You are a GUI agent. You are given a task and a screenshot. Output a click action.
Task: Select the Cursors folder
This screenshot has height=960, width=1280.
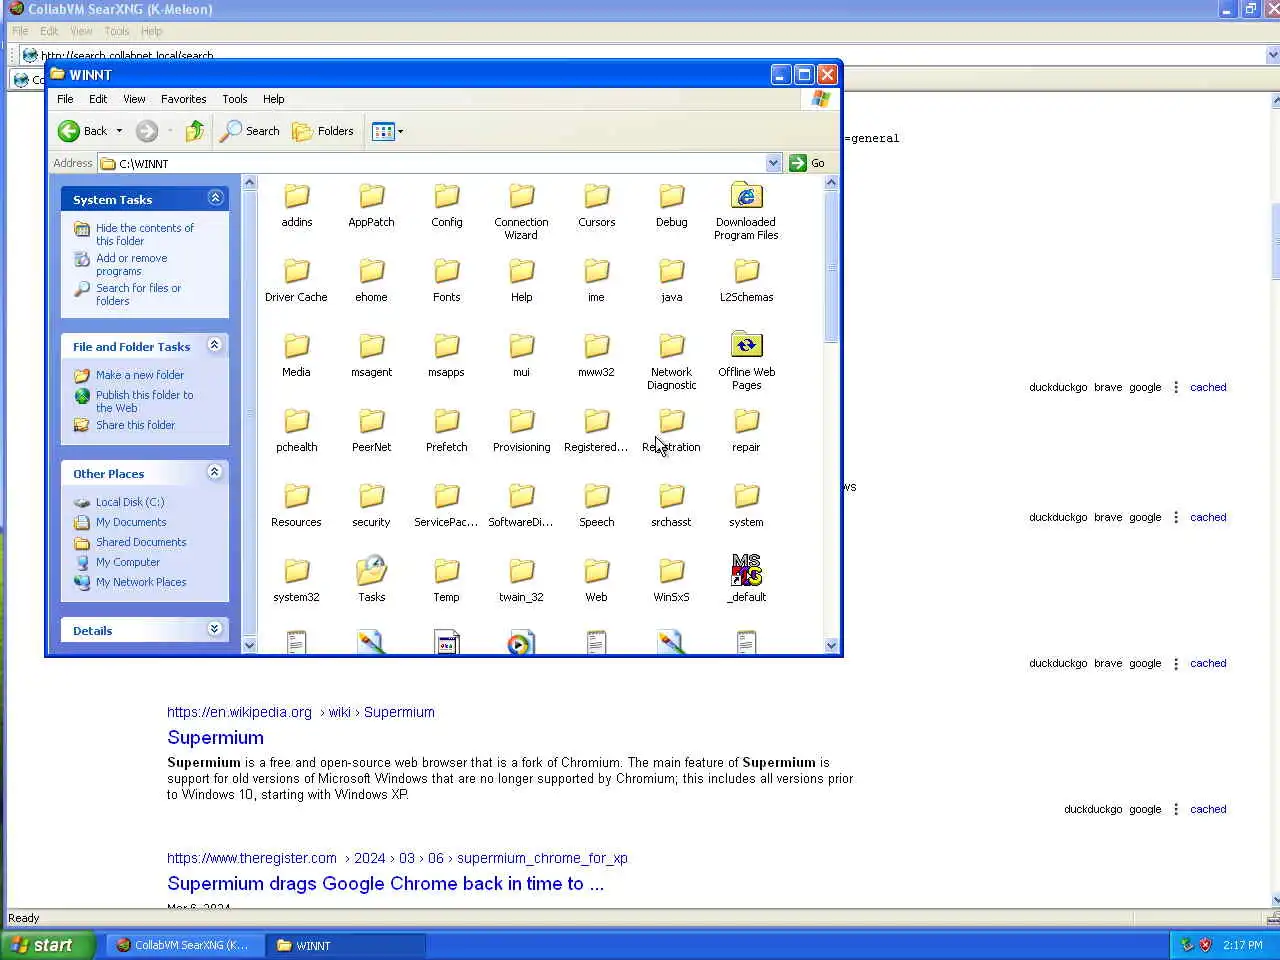tap(596, 205)
